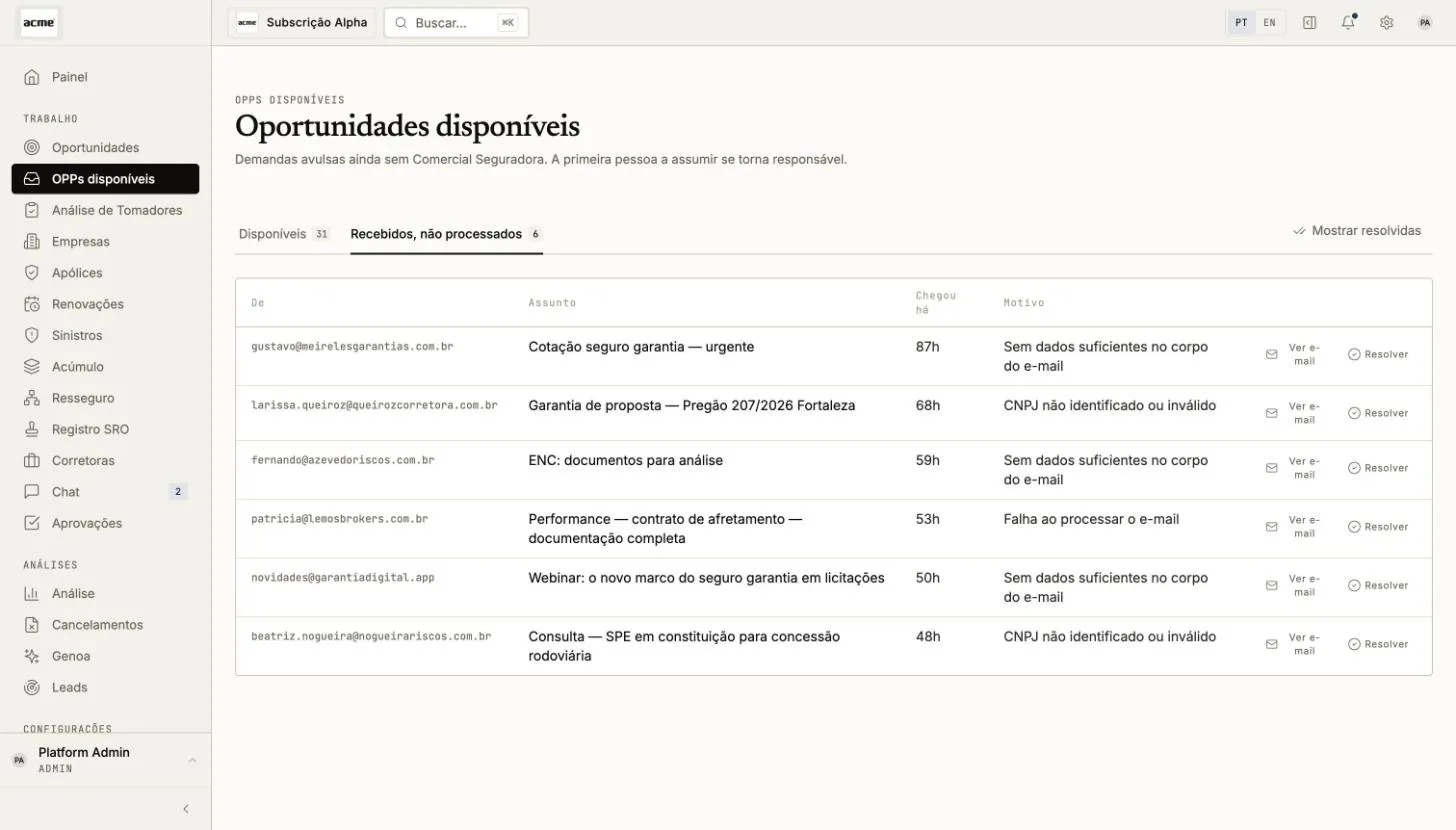The width and height of the screenshot is (1456, 830).
Task: Click 'Falha ao processar o e-mail' reason
Action: [x=1091, y=520]
